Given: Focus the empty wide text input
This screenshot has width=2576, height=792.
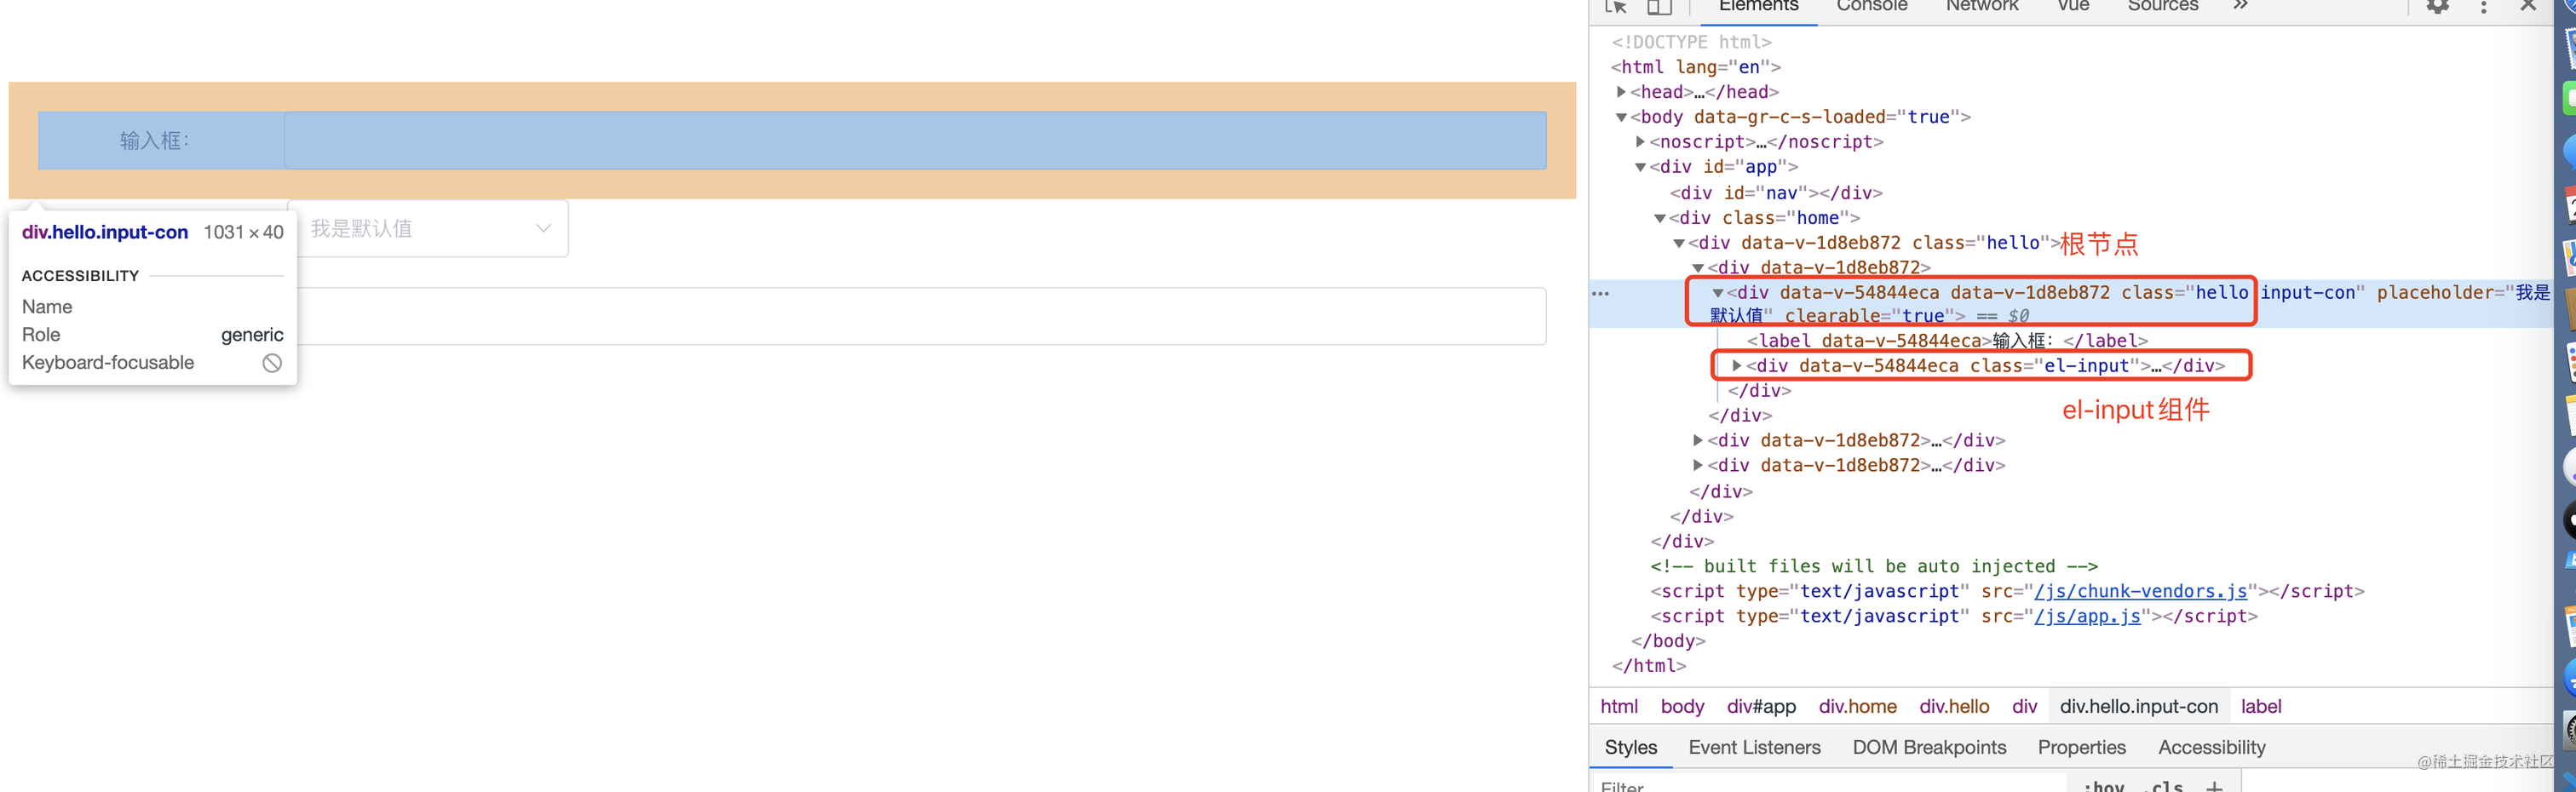Looking at the screenshot, I should [x=921, y=316].
